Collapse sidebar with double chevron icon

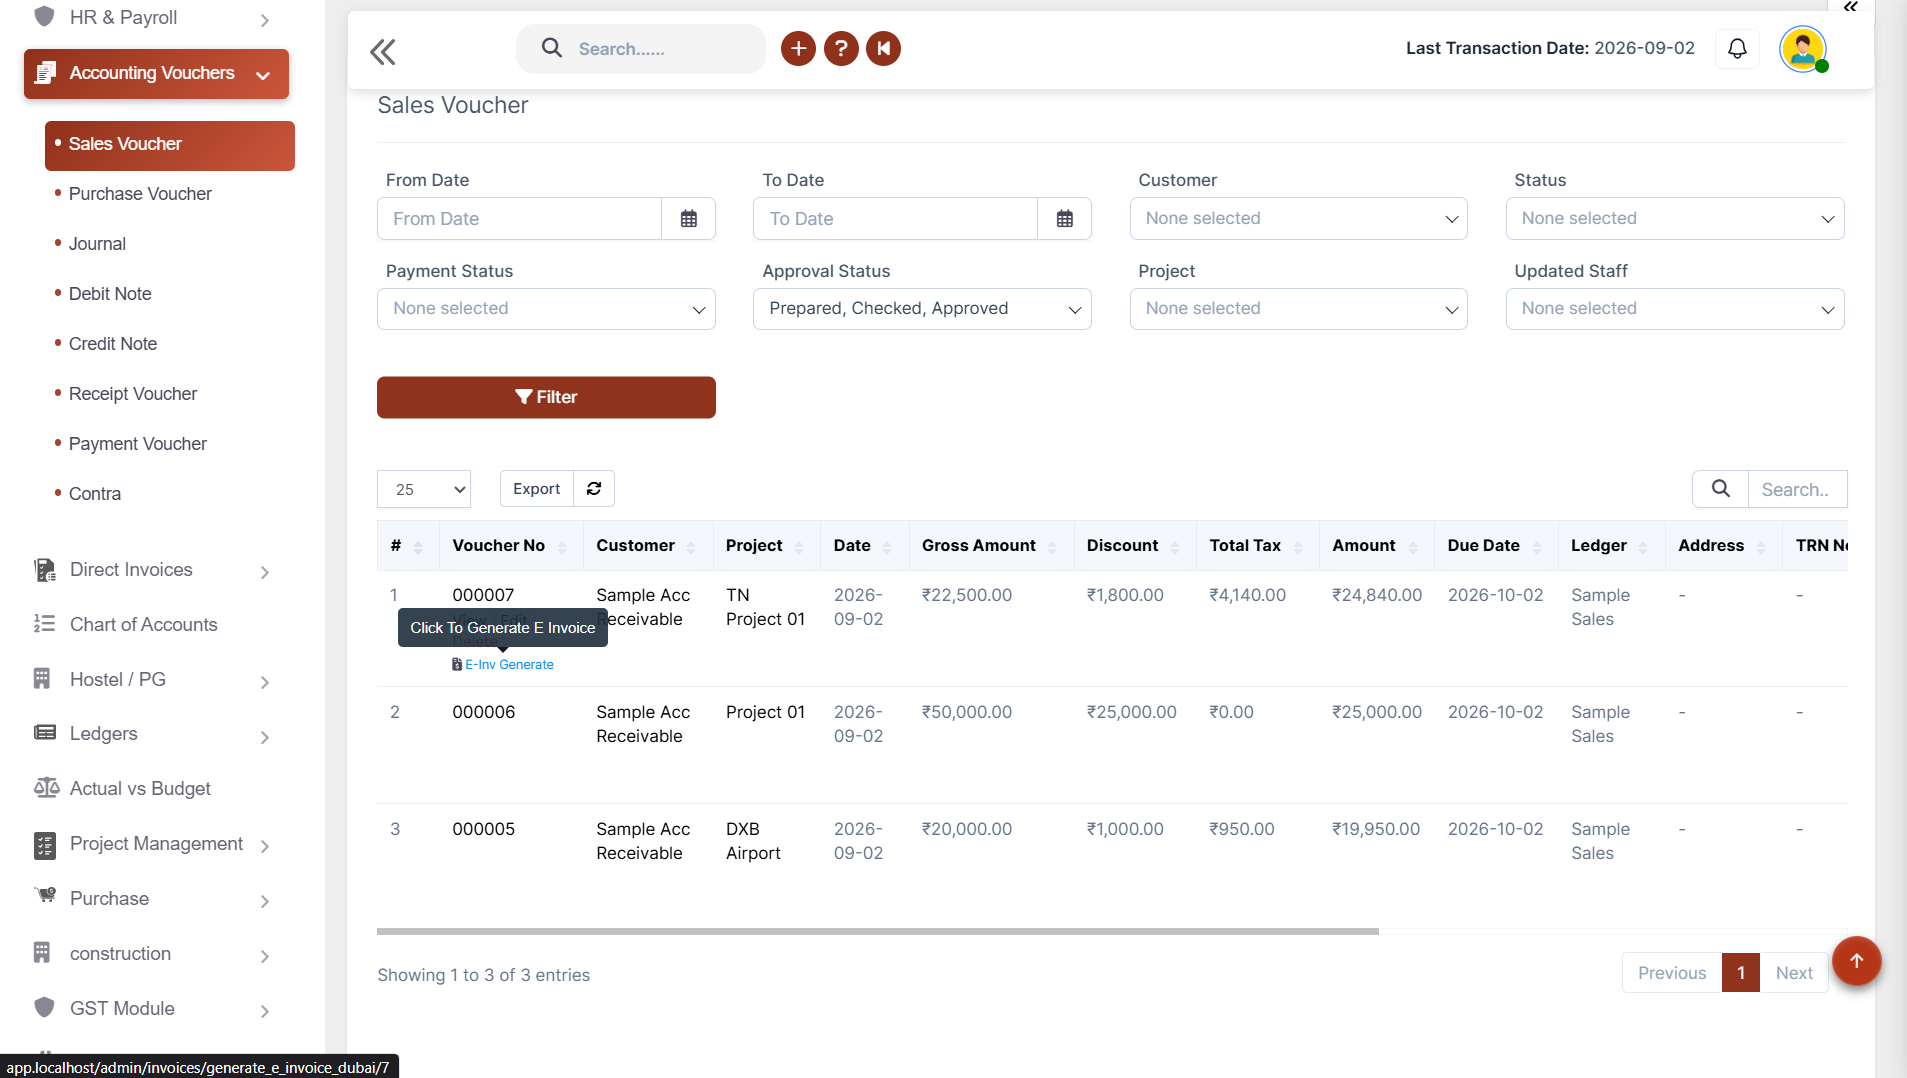(x=383, y=51)
